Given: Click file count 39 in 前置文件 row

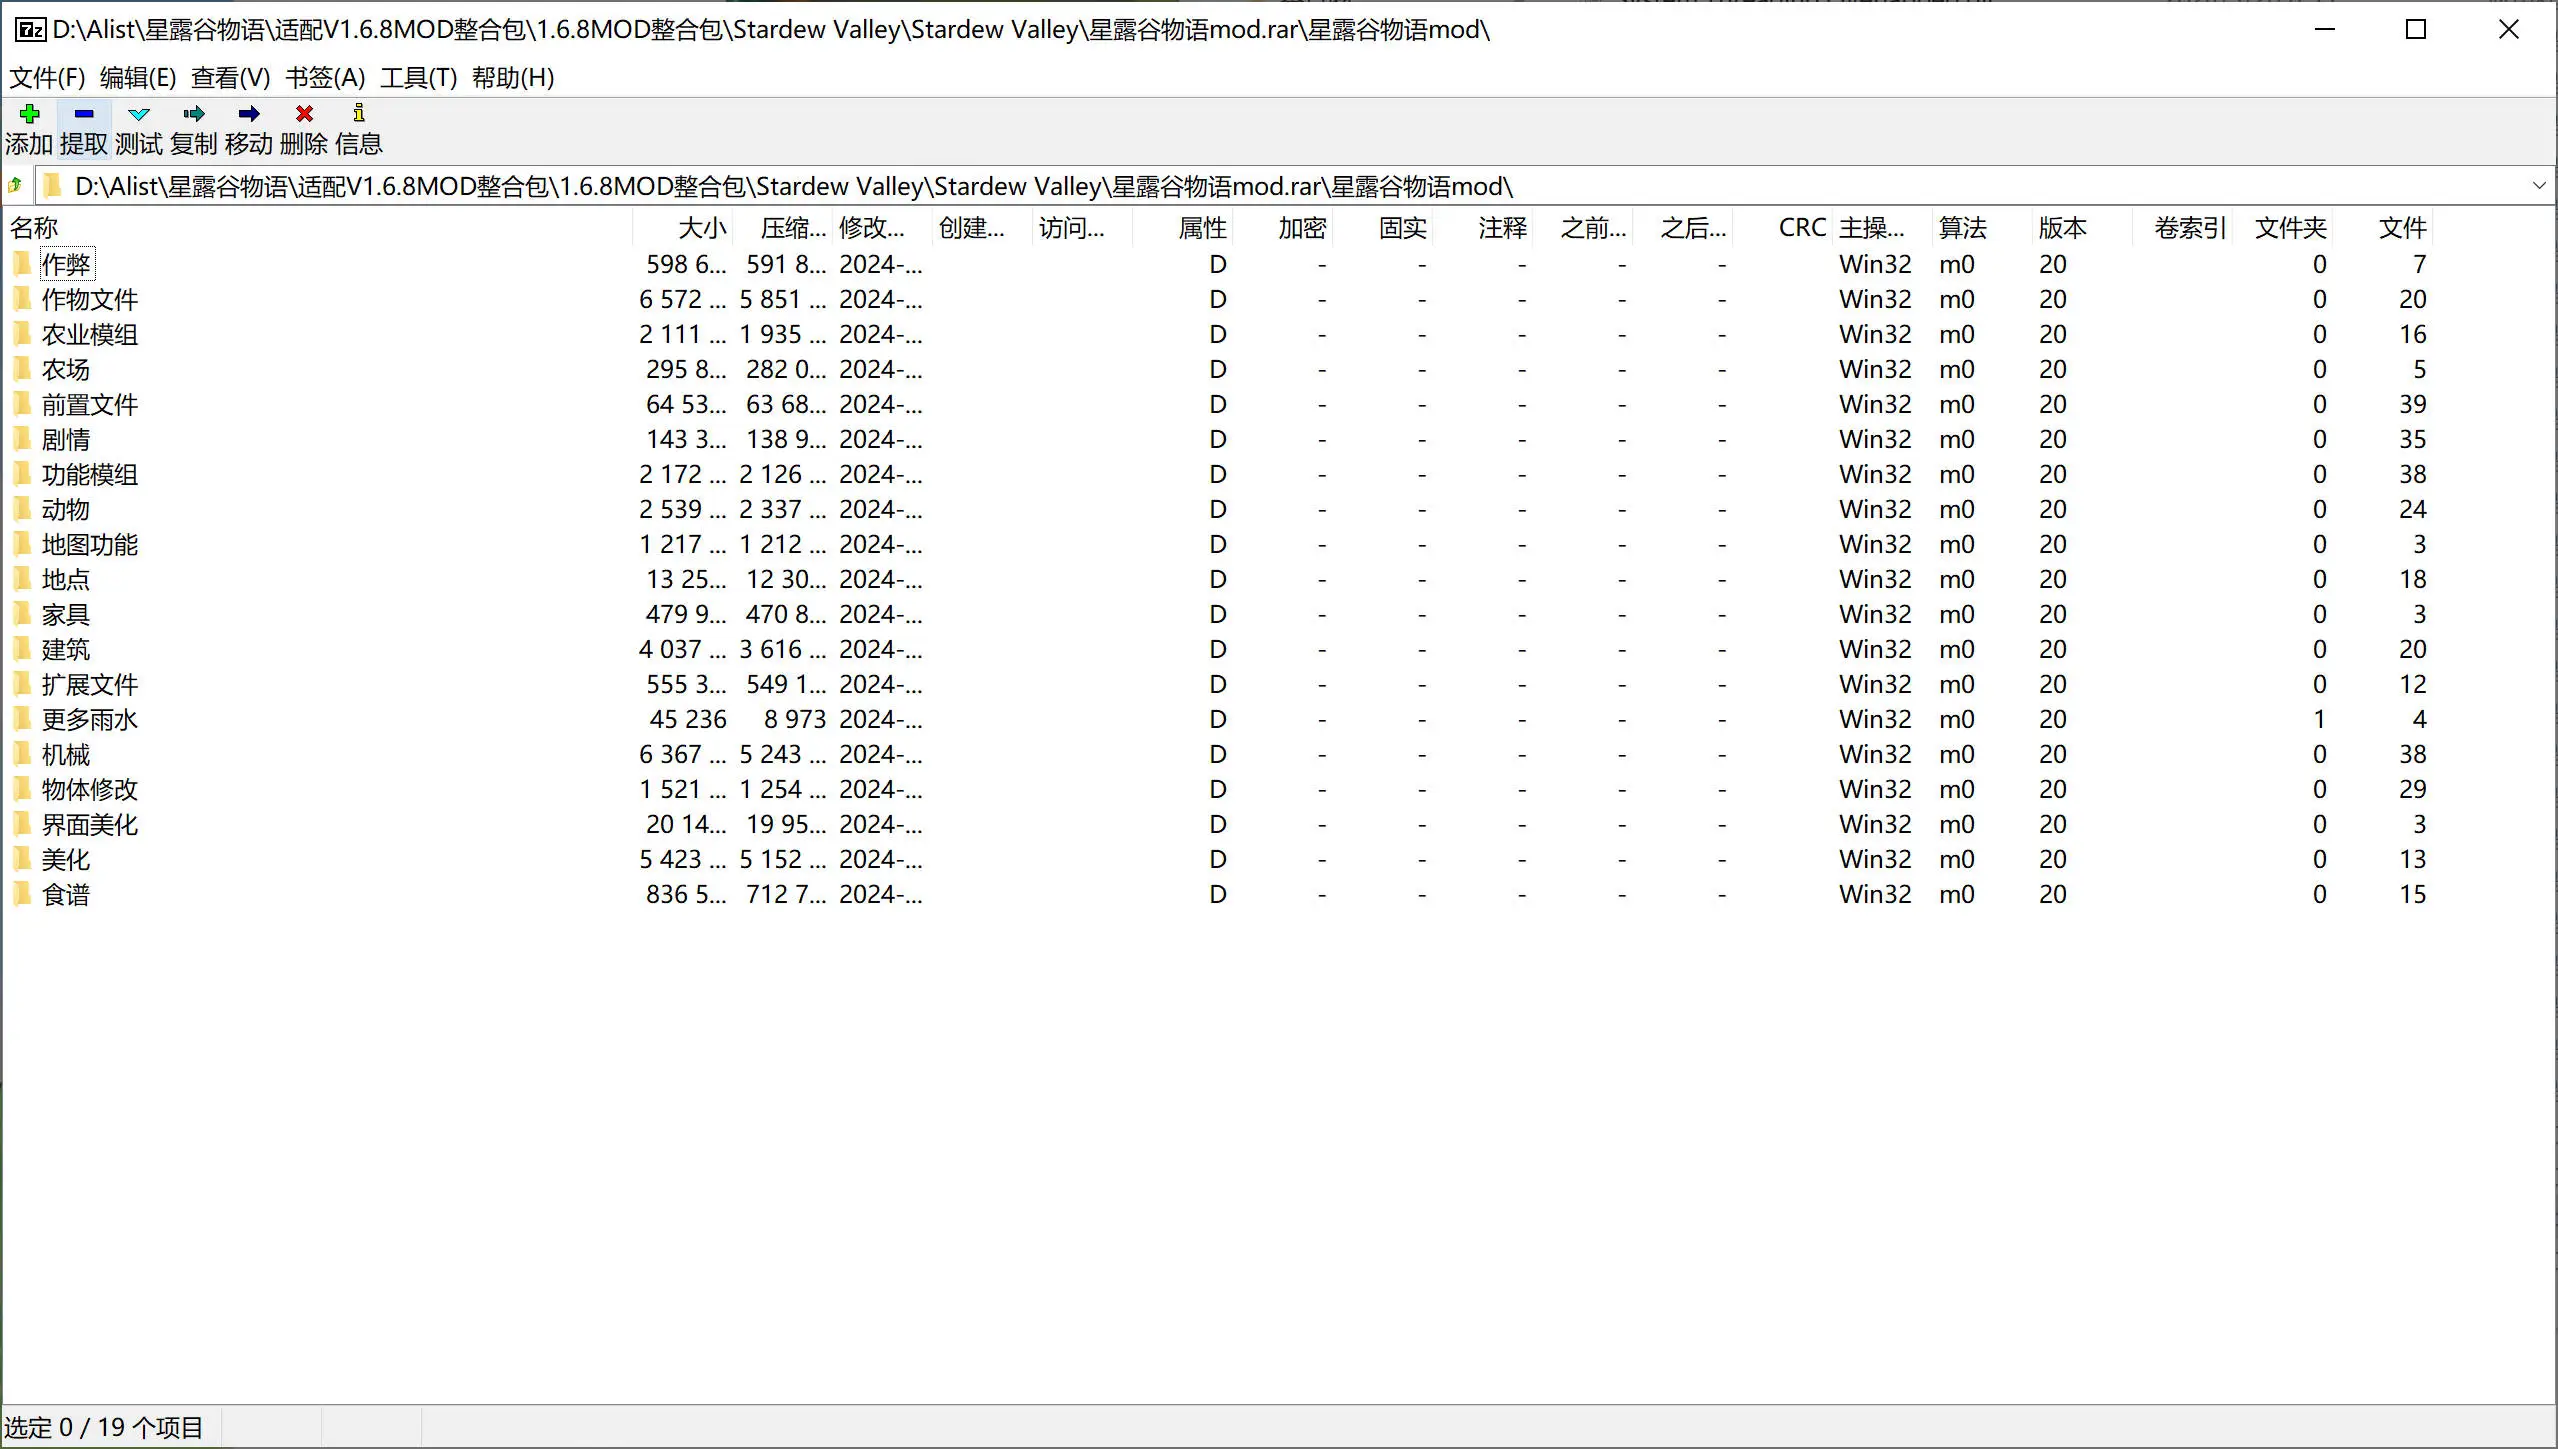Looking at the screenshot, I should pos(2412,404).
